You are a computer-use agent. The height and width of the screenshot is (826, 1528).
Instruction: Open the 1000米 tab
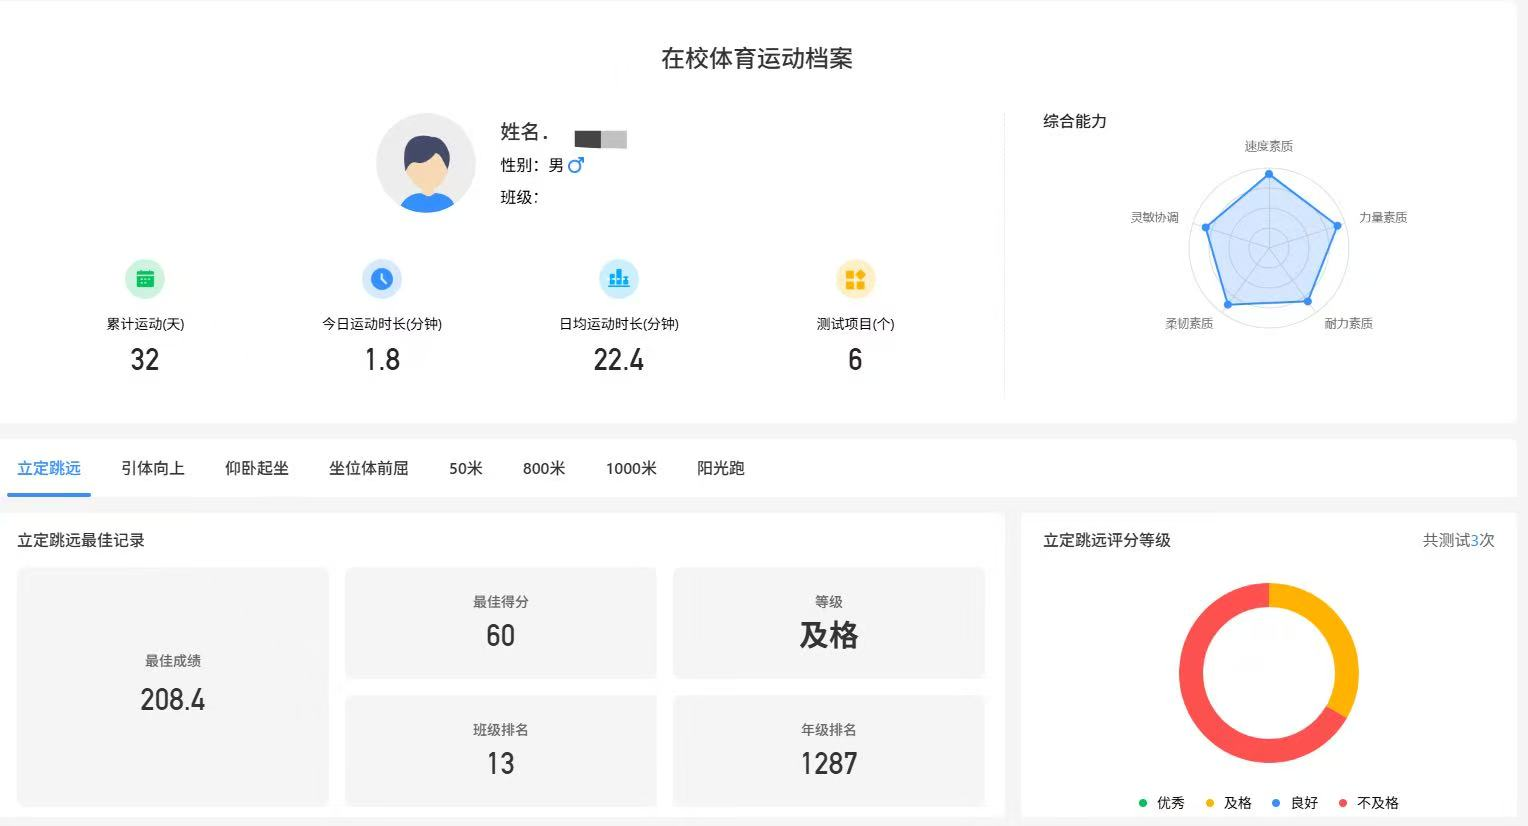click(x=631, y=468)
